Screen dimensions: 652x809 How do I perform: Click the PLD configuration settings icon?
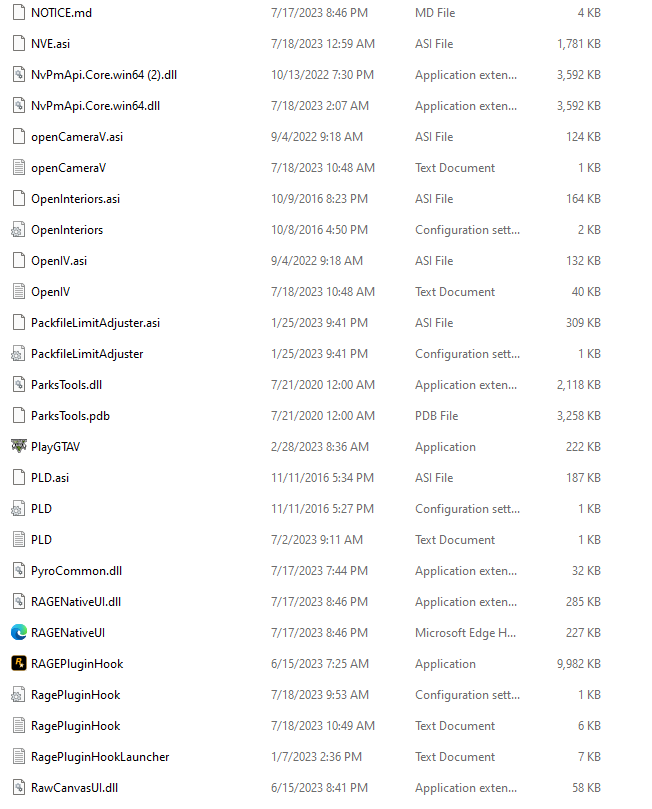pyautogui.click(x=19, y=508)
